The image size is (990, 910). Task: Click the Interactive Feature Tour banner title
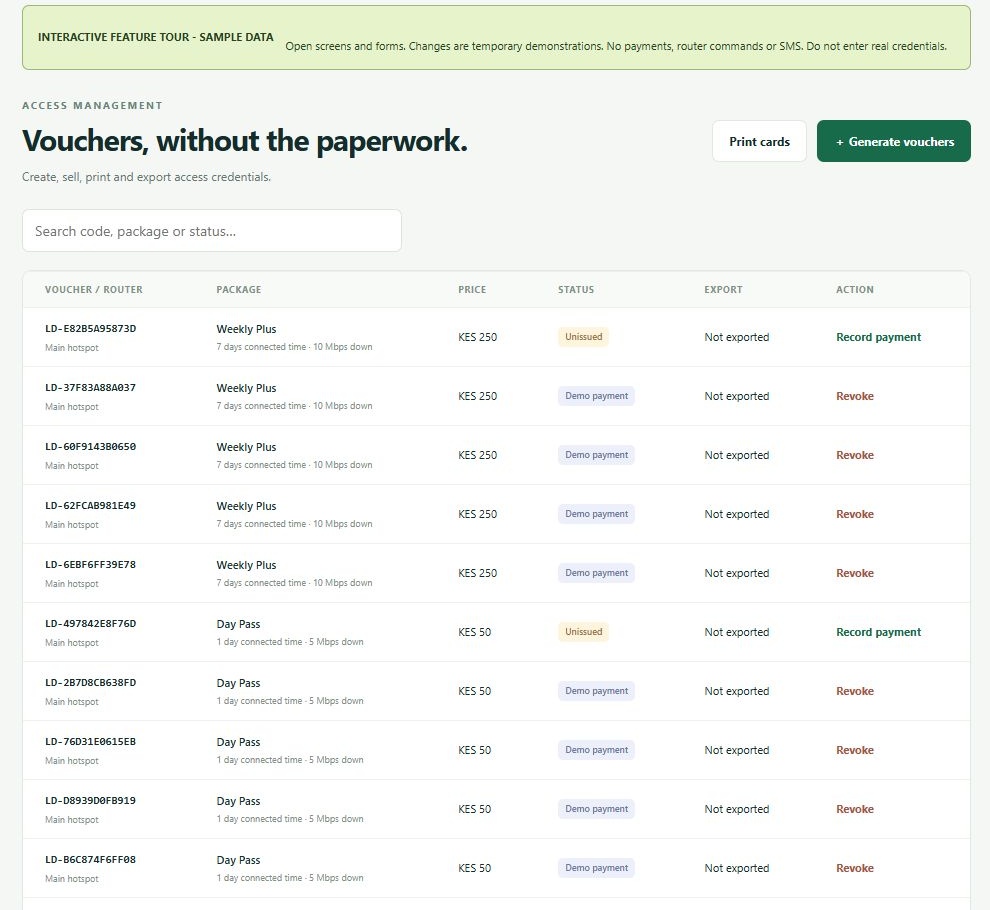pyautogui.click(x=155, y=37)
